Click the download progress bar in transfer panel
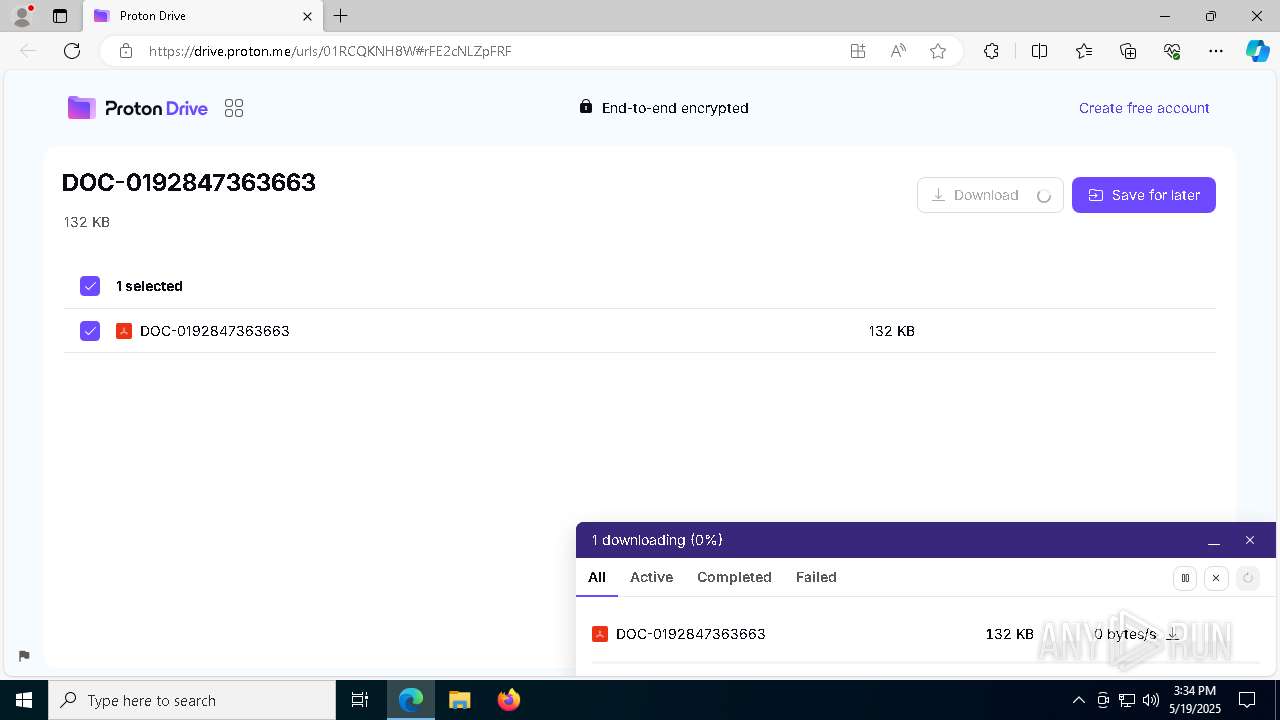The width and height of the screenshot is (1280, 720). 925,662
